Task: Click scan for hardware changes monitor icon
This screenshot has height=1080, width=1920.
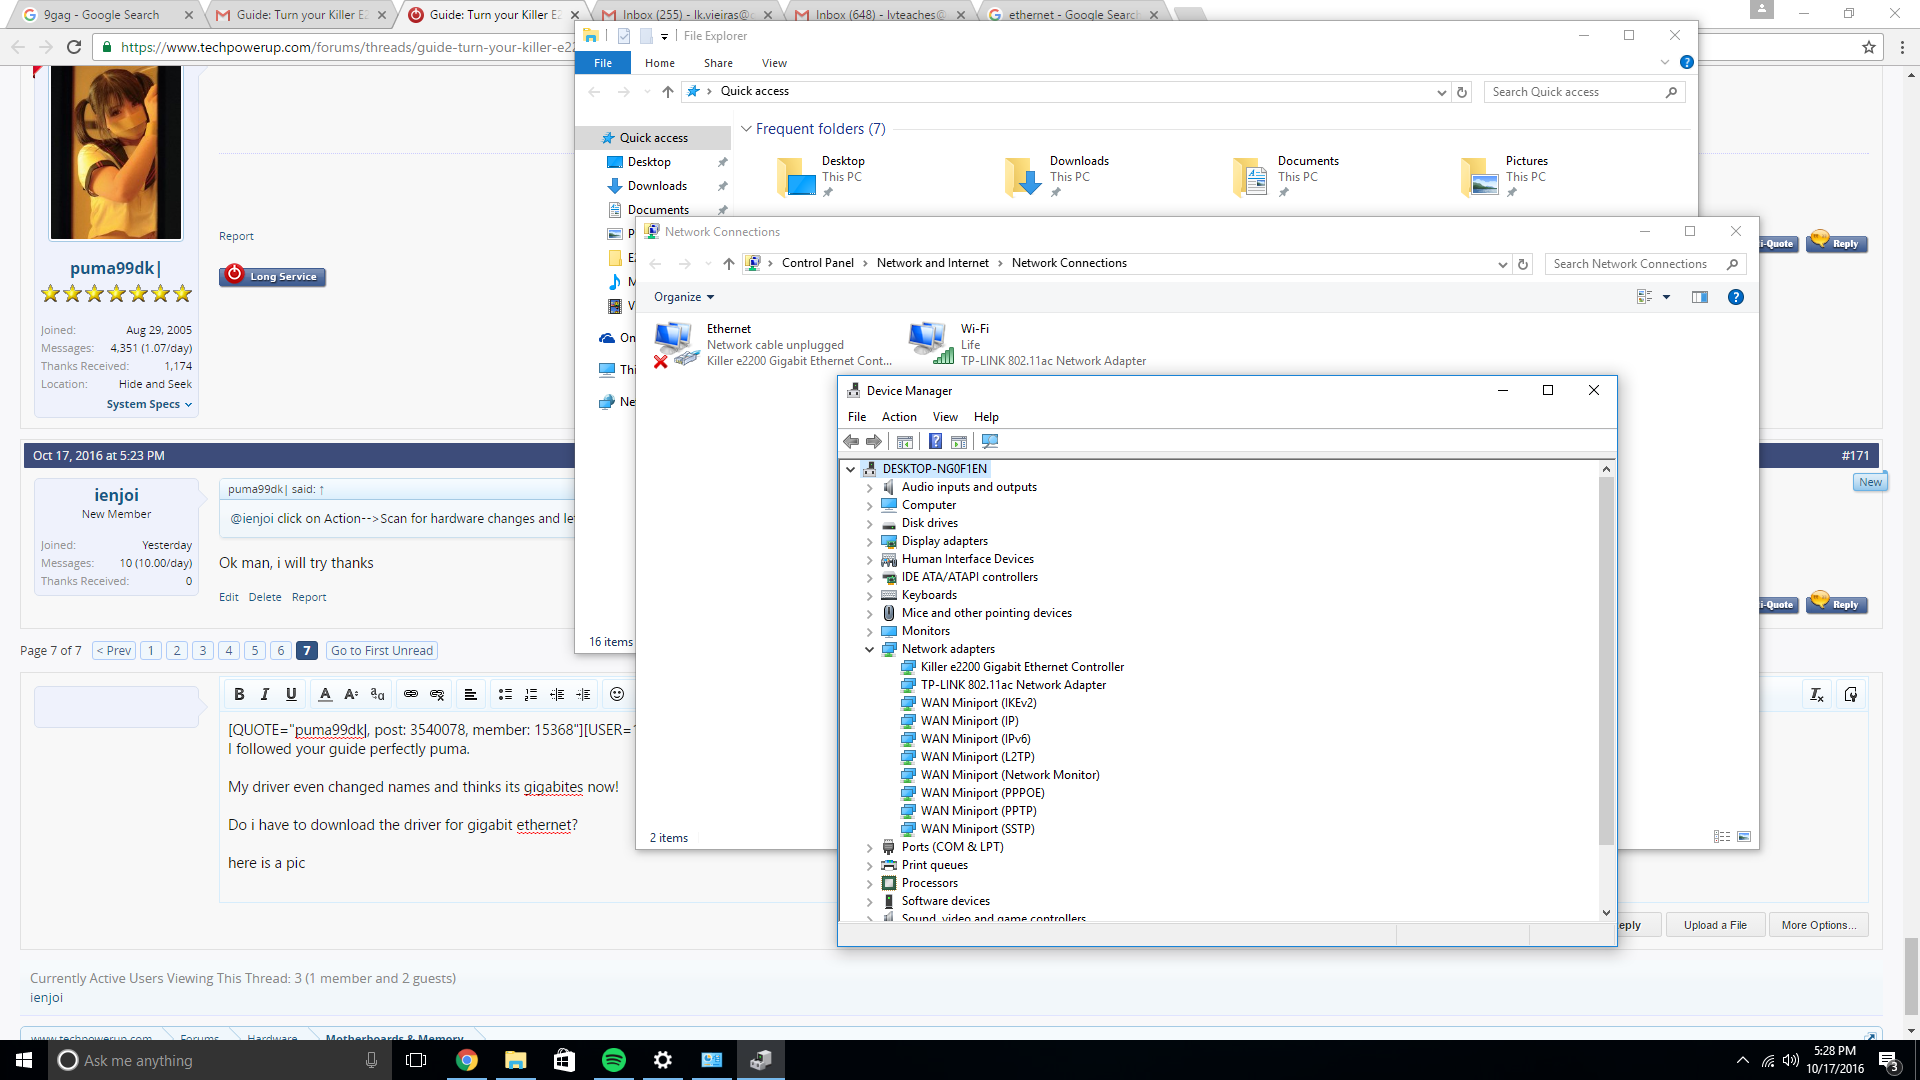Action: click(x=990, y=441)
